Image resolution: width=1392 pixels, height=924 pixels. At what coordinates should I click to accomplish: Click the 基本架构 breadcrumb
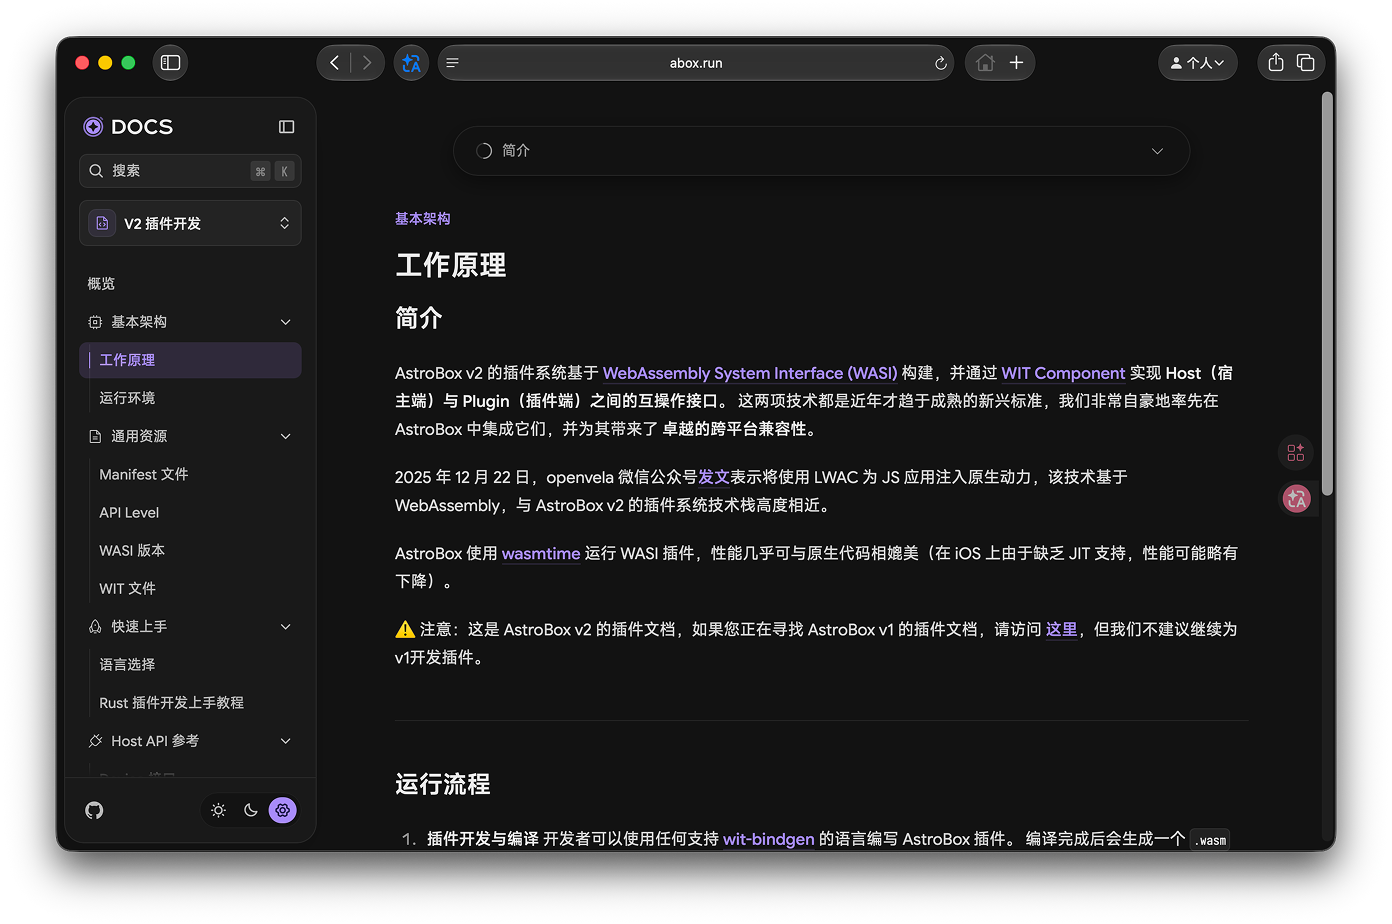pos(423,218)
